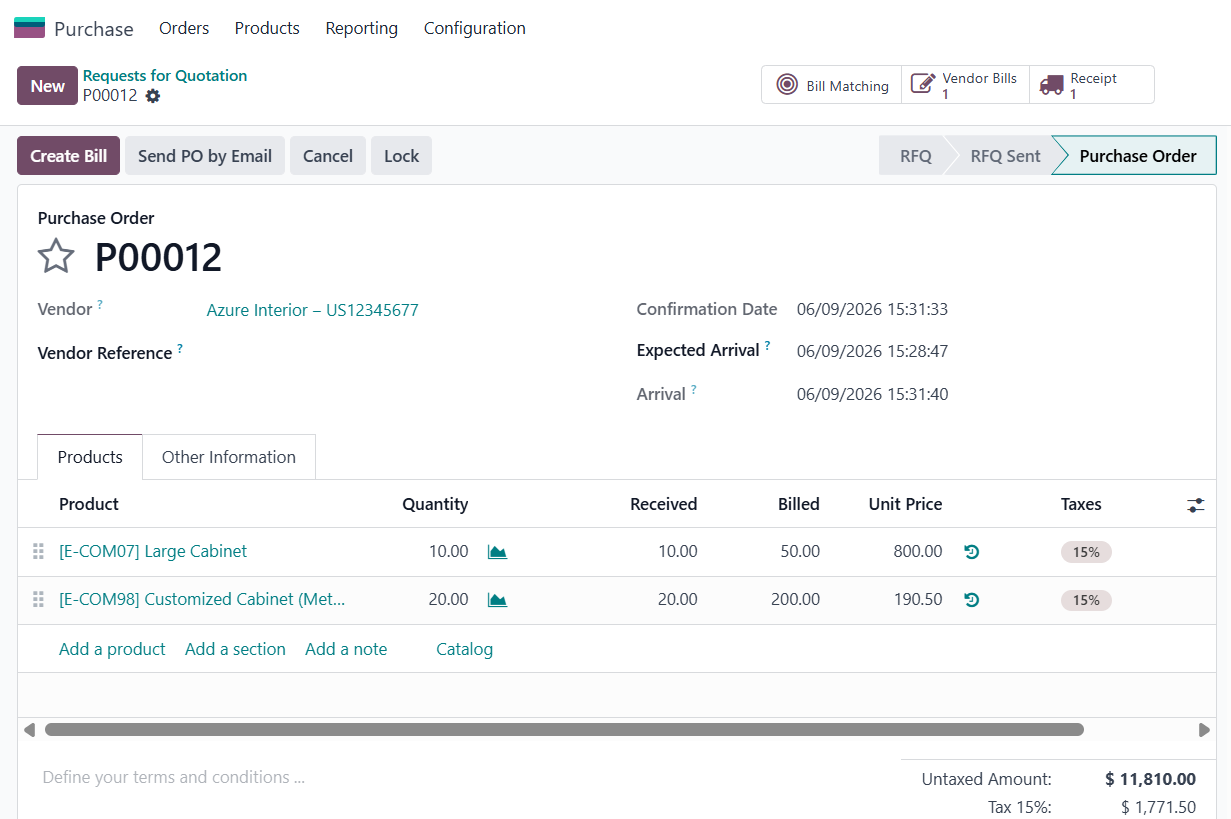The image size is (1231, 819).
Task: Open the Products menu
Action: (x=267, y=28)
